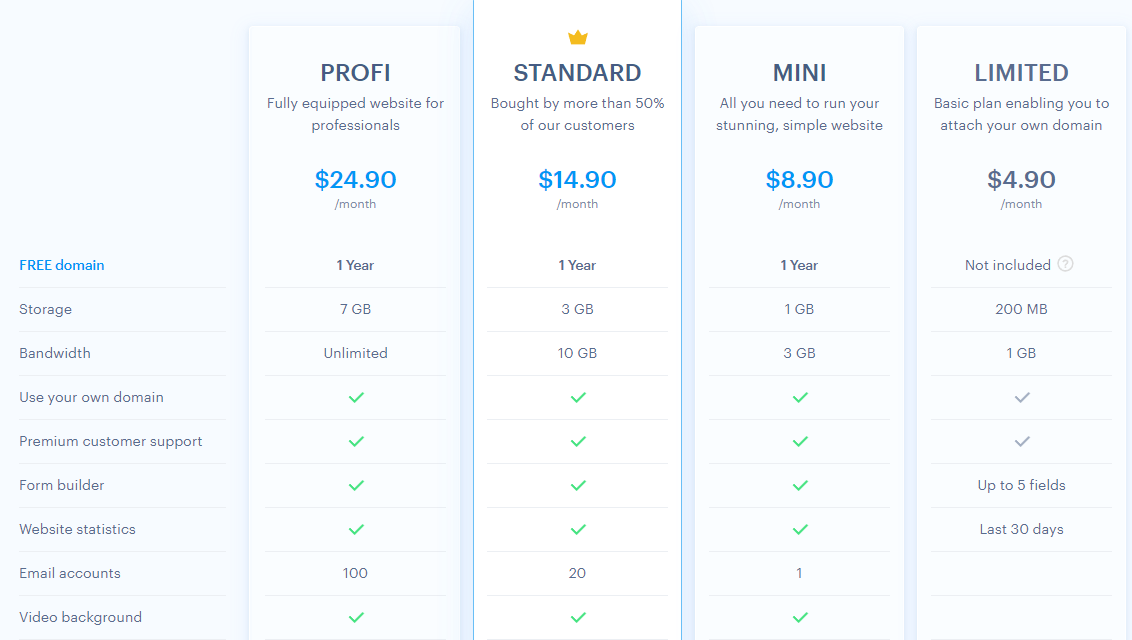Choose the LIMITED plan heading
1132x640 pixels.
click(x=1022, y=73)
